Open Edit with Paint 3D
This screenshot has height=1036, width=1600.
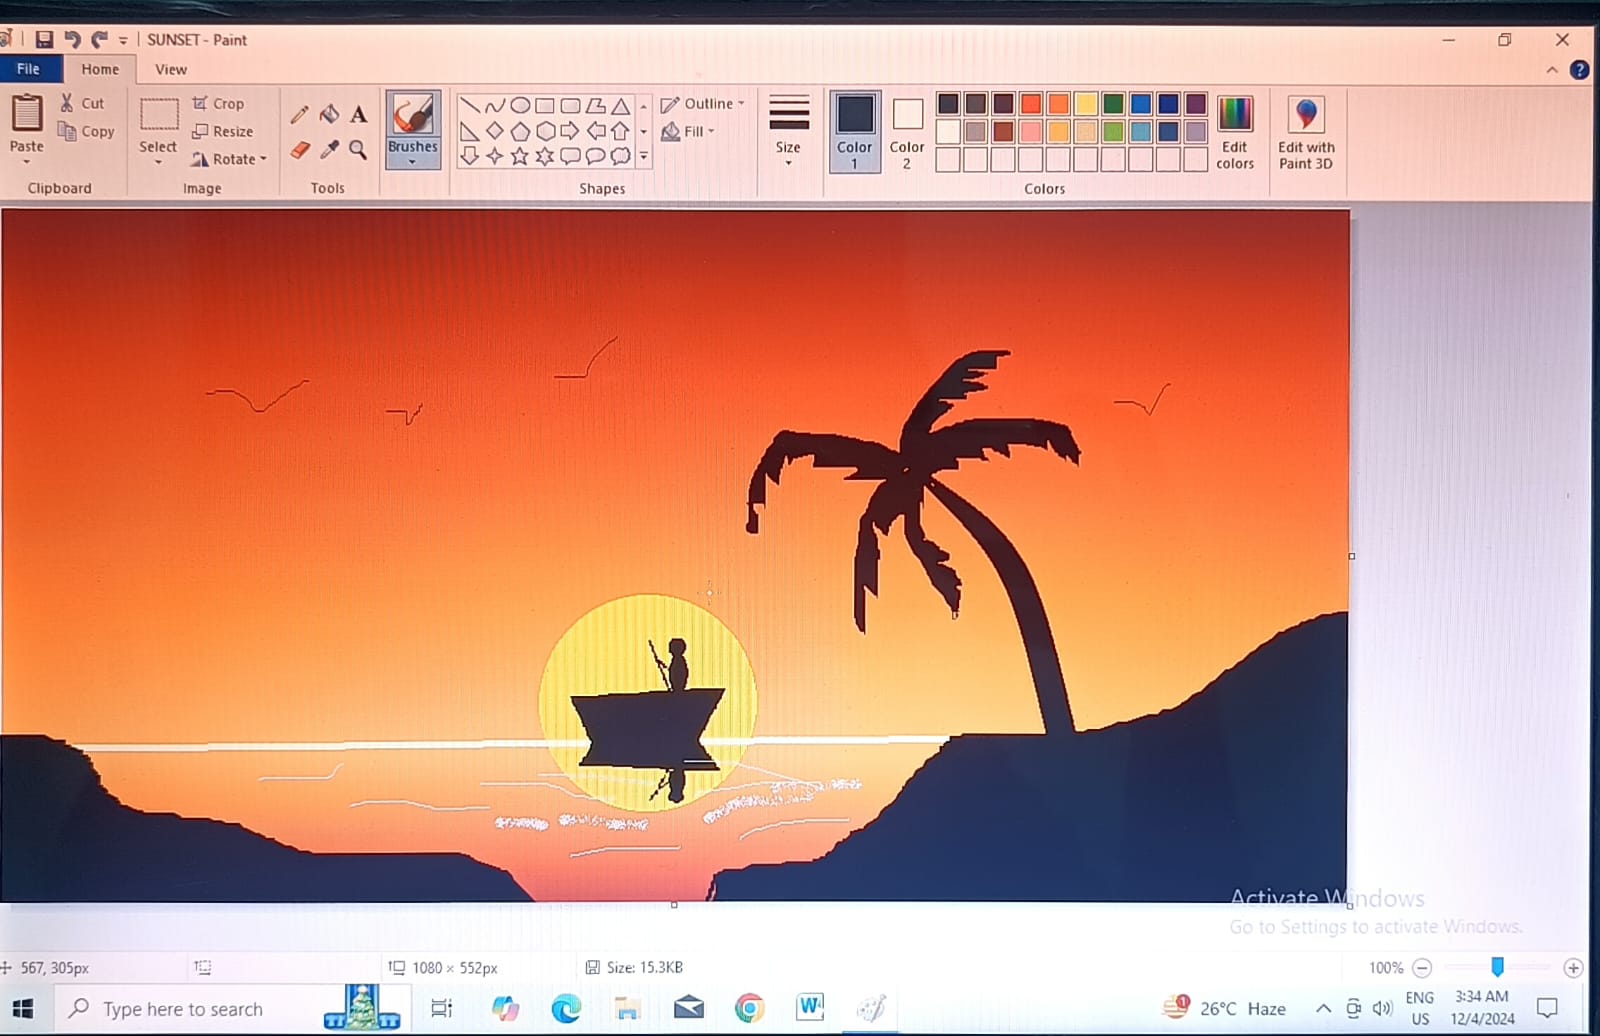1305,132
